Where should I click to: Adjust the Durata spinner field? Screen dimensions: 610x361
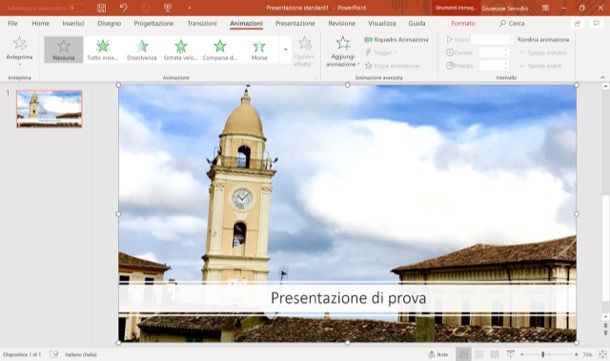[x=494, y=53]
